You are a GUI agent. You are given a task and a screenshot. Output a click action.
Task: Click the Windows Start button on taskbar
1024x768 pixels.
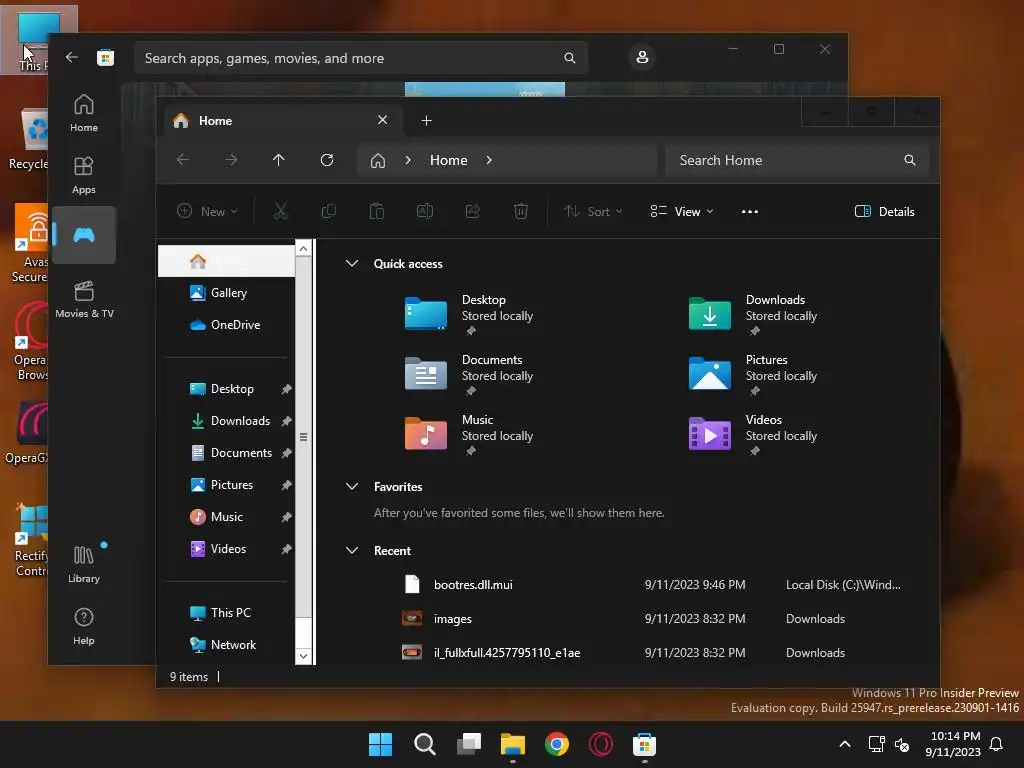point(380,744)
